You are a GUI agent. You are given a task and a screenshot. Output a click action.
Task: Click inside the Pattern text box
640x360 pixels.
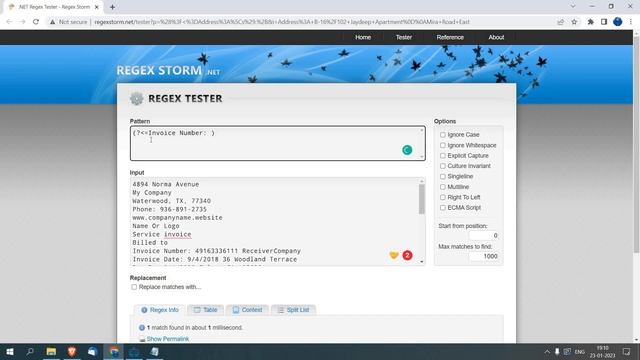point(278,143)
